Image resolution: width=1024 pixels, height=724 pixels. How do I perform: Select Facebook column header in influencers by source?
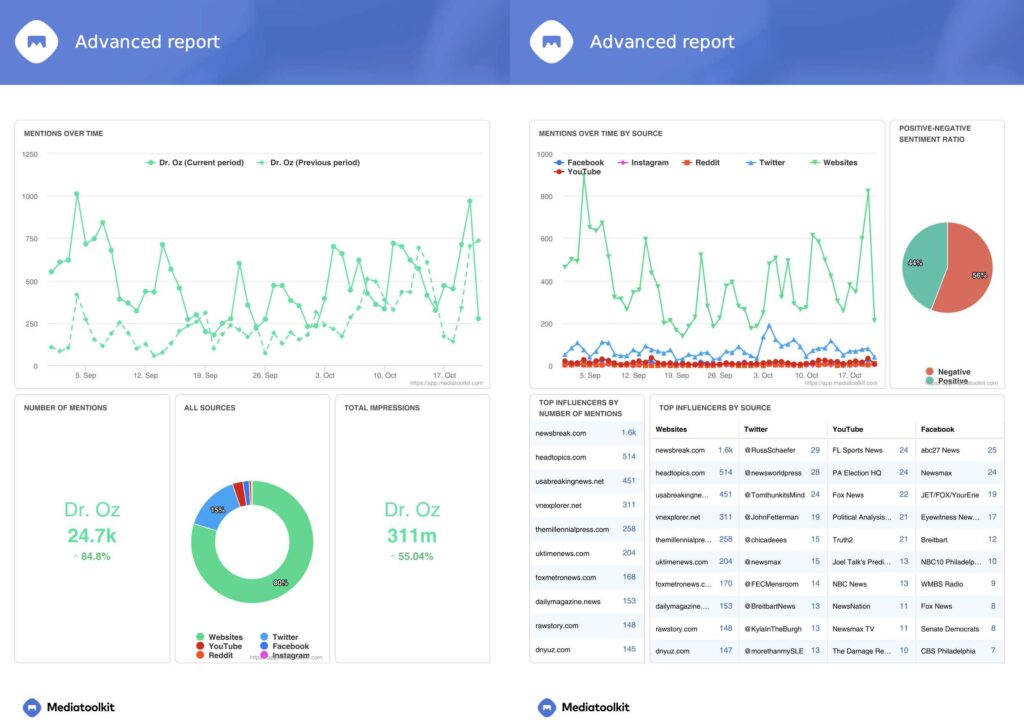(x=937, y=429)
